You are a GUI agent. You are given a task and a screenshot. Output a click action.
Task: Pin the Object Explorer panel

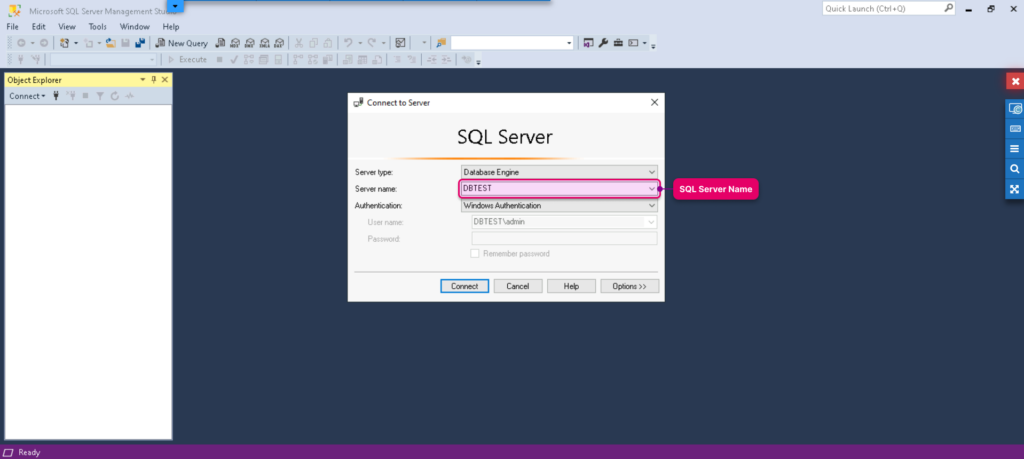(154, 80)
